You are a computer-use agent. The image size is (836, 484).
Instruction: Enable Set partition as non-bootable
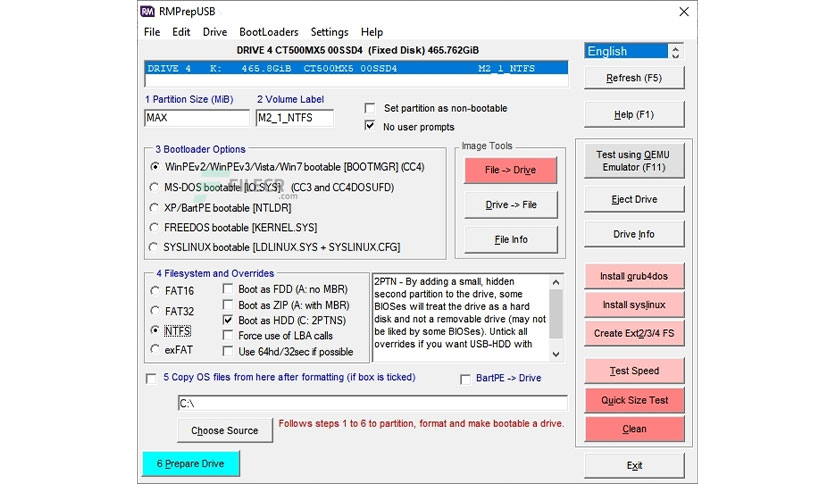click(369, 108)
